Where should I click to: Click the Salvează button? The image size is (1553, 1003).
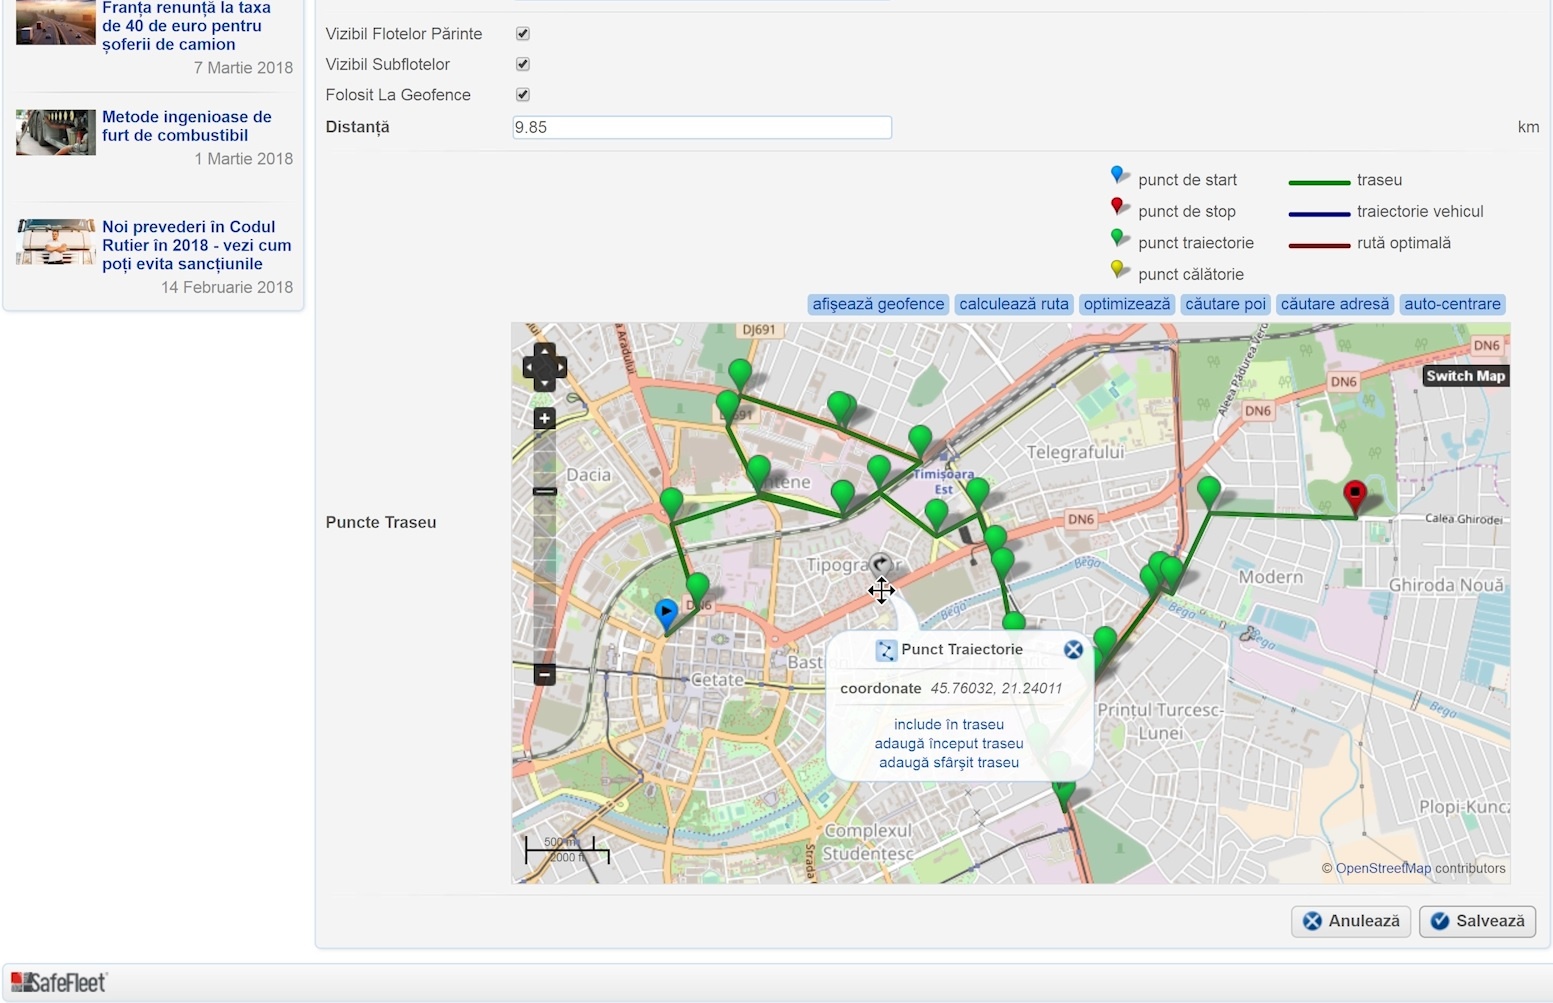(x=1477, y=921)
